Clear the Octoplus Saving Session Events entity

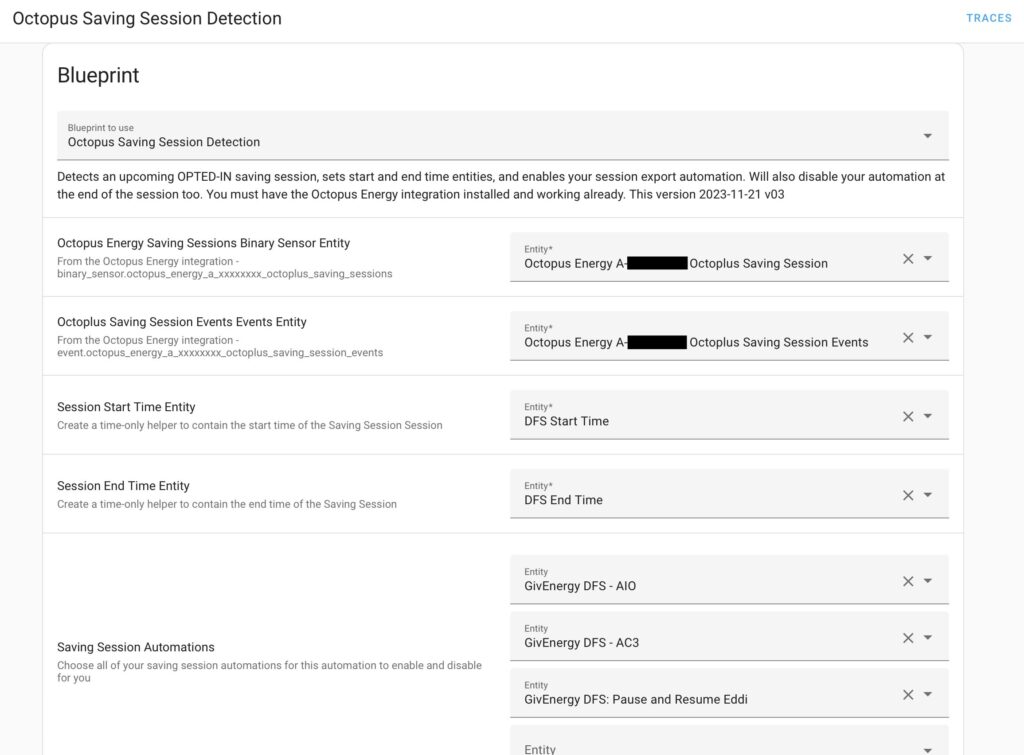pyautogui.click(x=908, y=338)
